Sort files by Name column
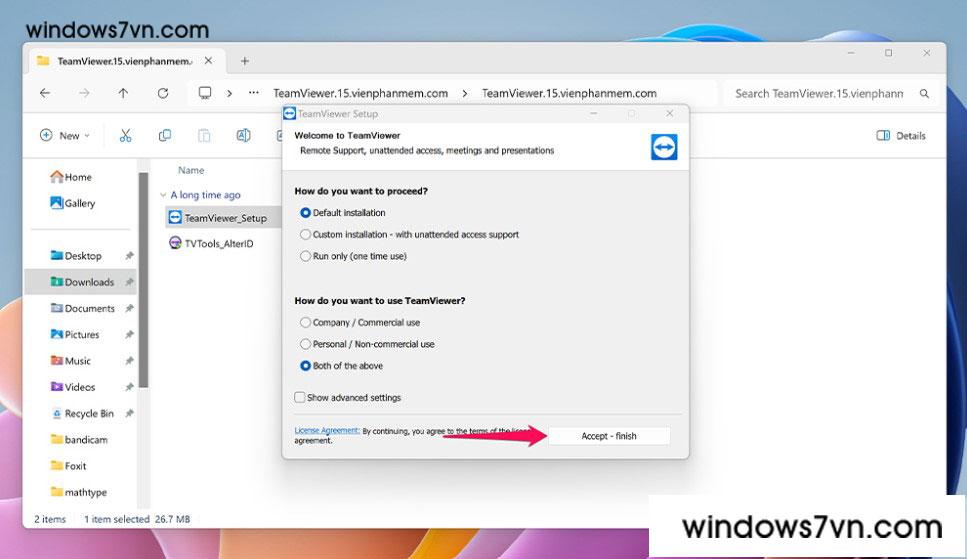Image resolution: width=967 pixels, height=559 pixels. coord(191,170)
